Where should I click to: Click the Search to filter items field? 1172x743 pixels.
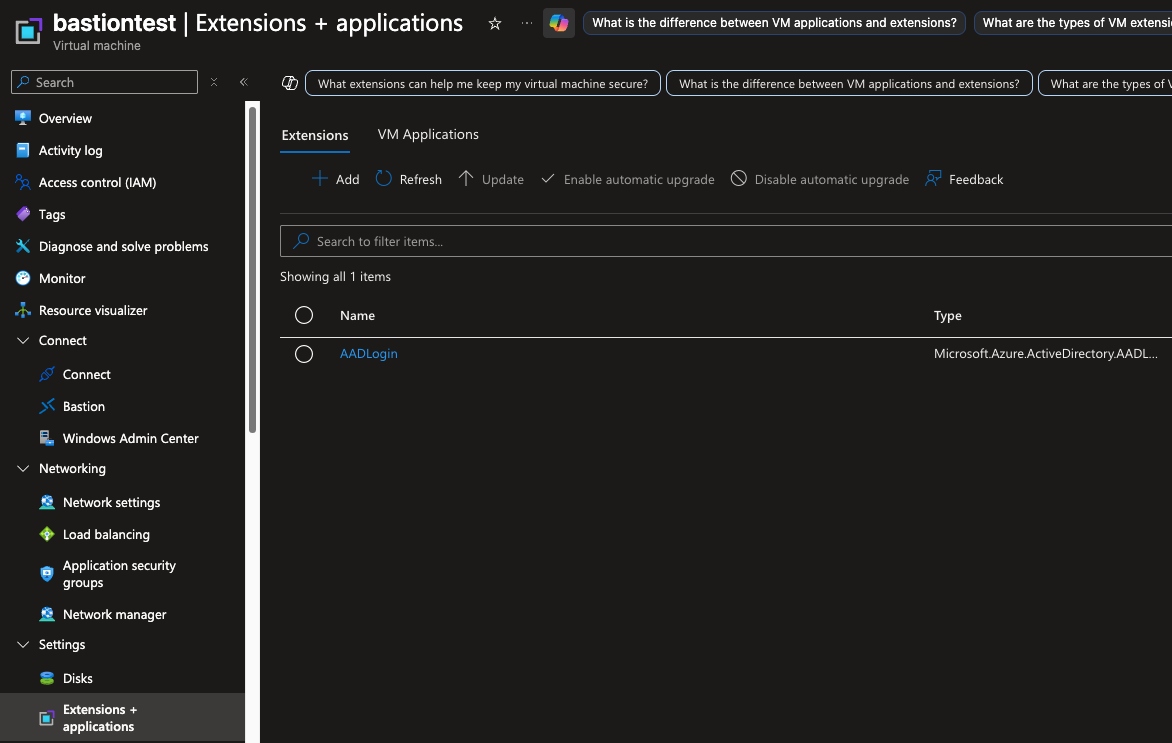pos(700,241)
